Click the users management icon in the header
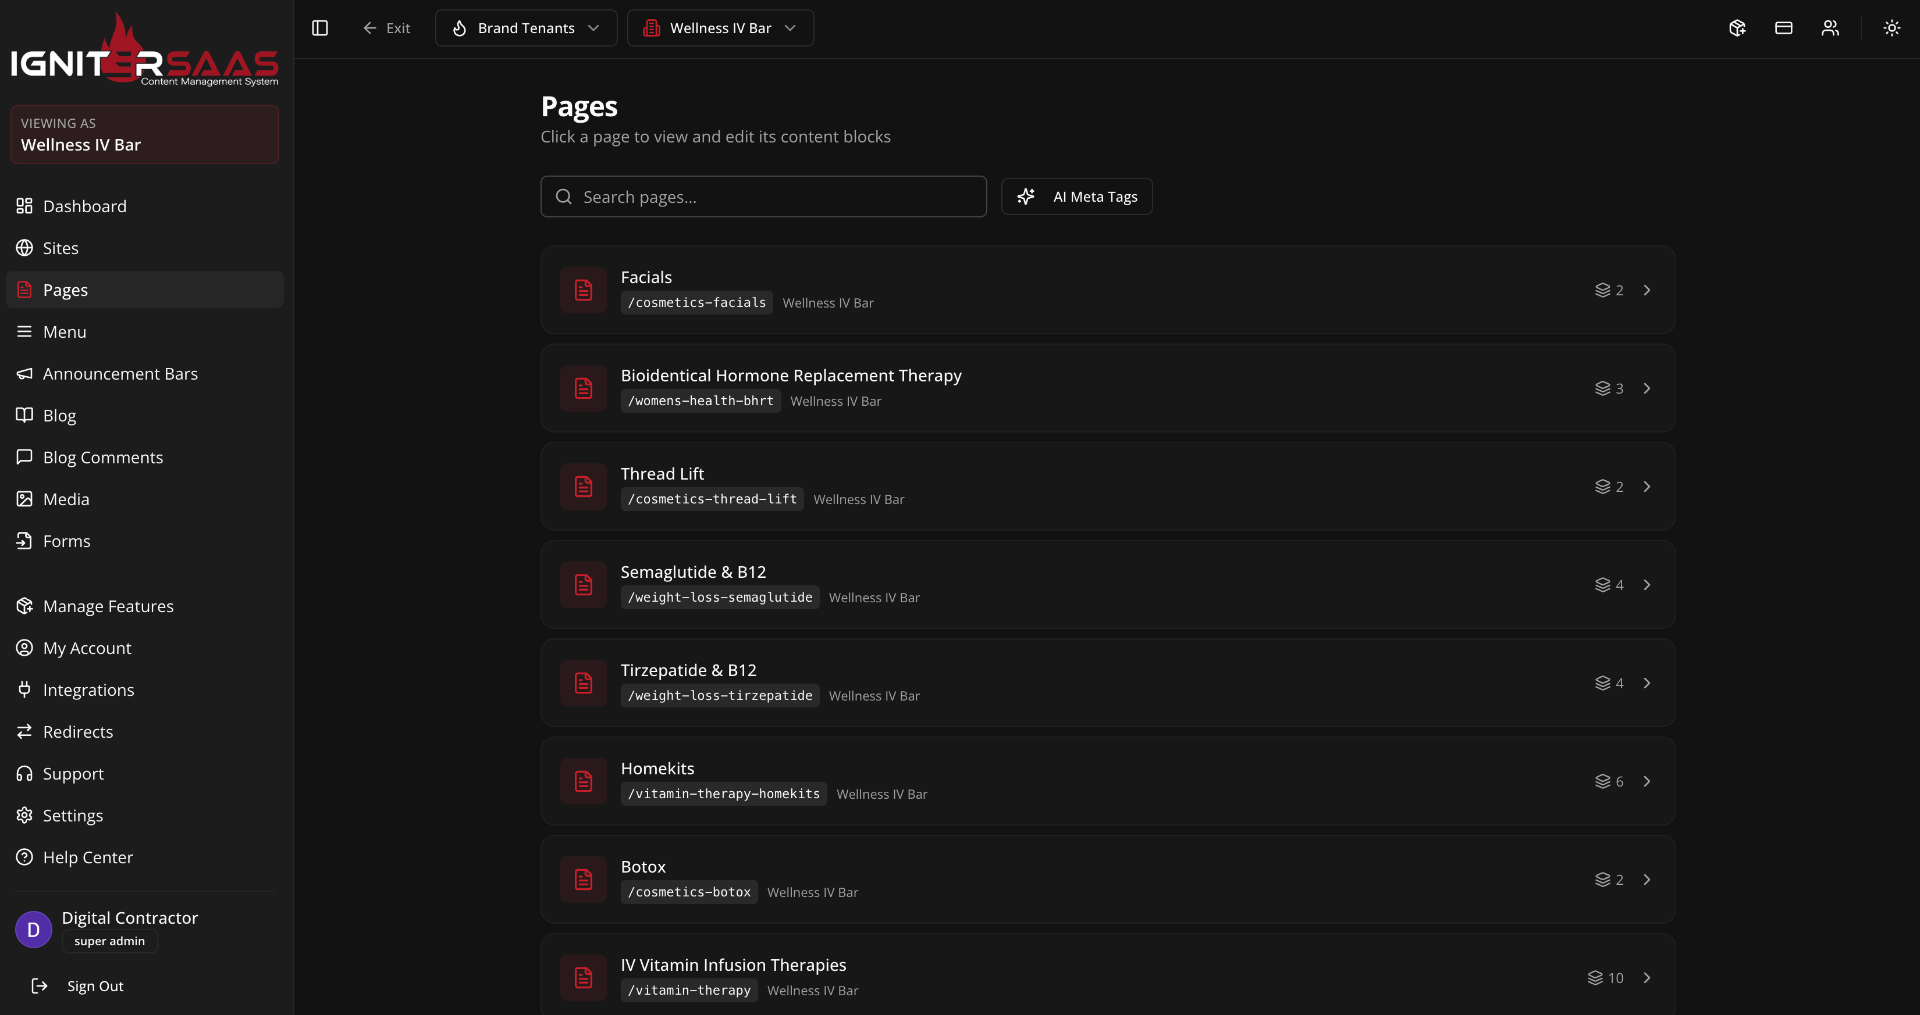 point(1830,28)
